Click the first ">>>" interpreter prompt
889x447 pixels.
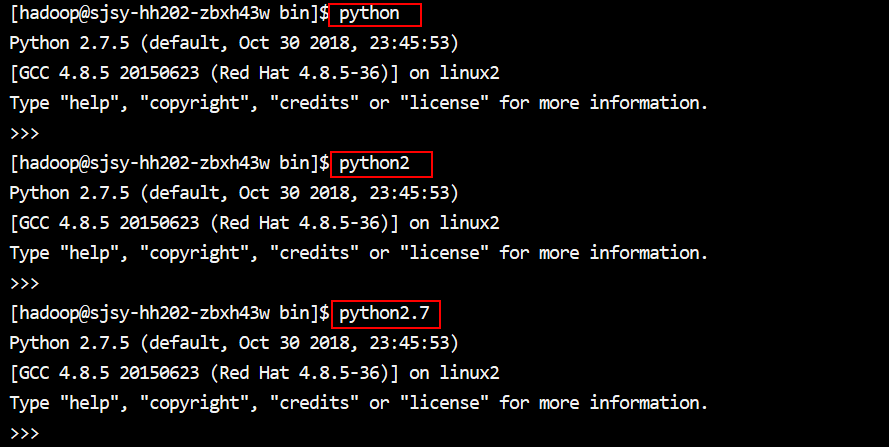25,133
